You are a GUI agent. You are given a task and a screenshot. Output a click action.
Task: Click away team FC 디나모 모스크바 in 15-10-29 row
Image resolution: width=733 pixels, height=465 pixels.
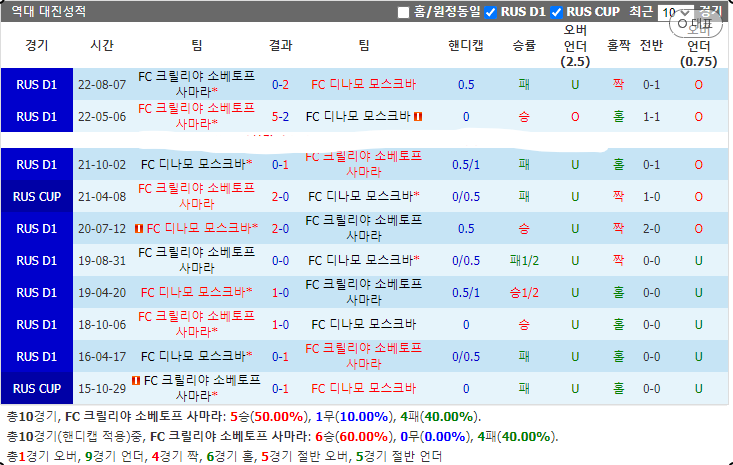click(x=364, y=388)
